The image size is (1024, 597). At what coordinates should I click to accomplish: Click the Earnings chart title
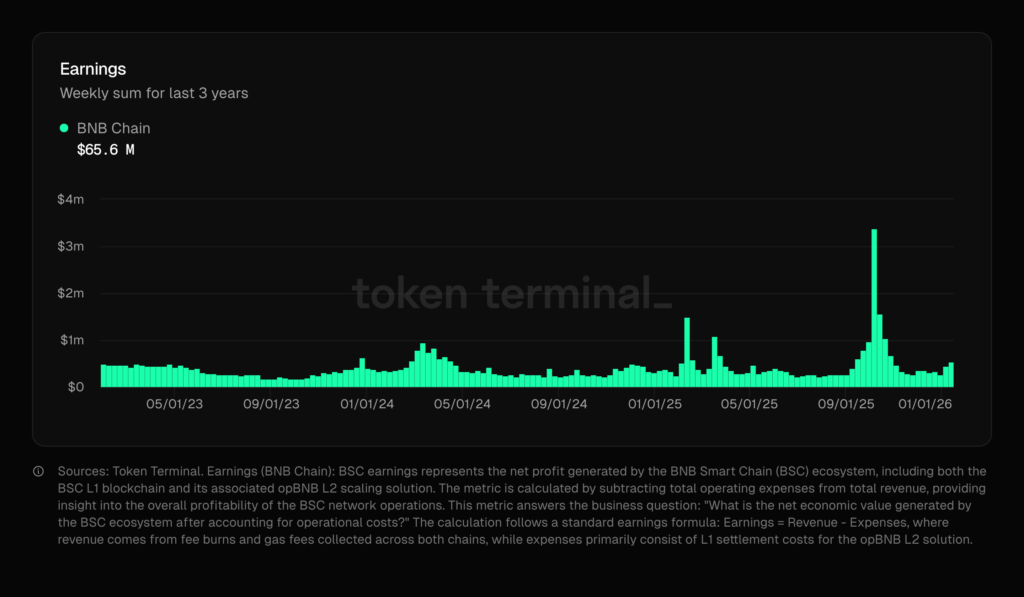tap(91, 69)
